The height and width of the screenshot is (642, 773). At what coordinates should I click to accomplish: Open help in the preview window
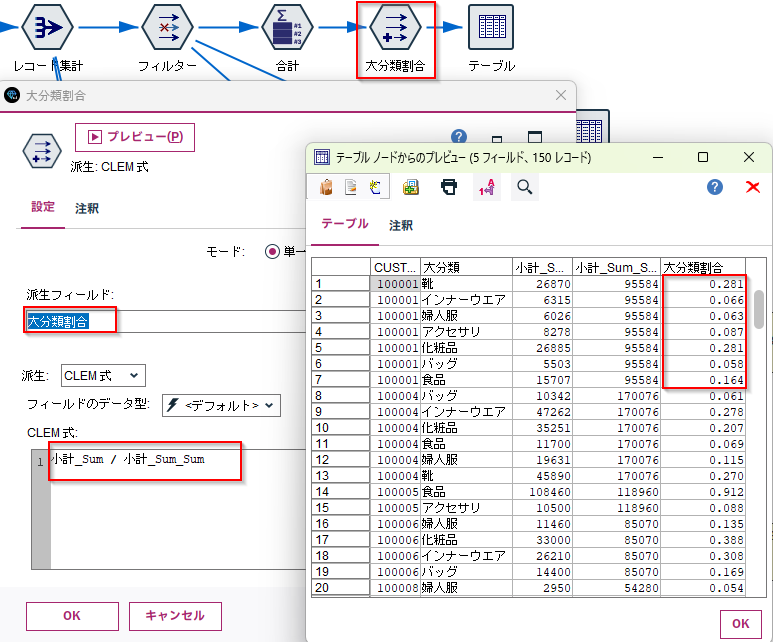click(x=715, y=187)
